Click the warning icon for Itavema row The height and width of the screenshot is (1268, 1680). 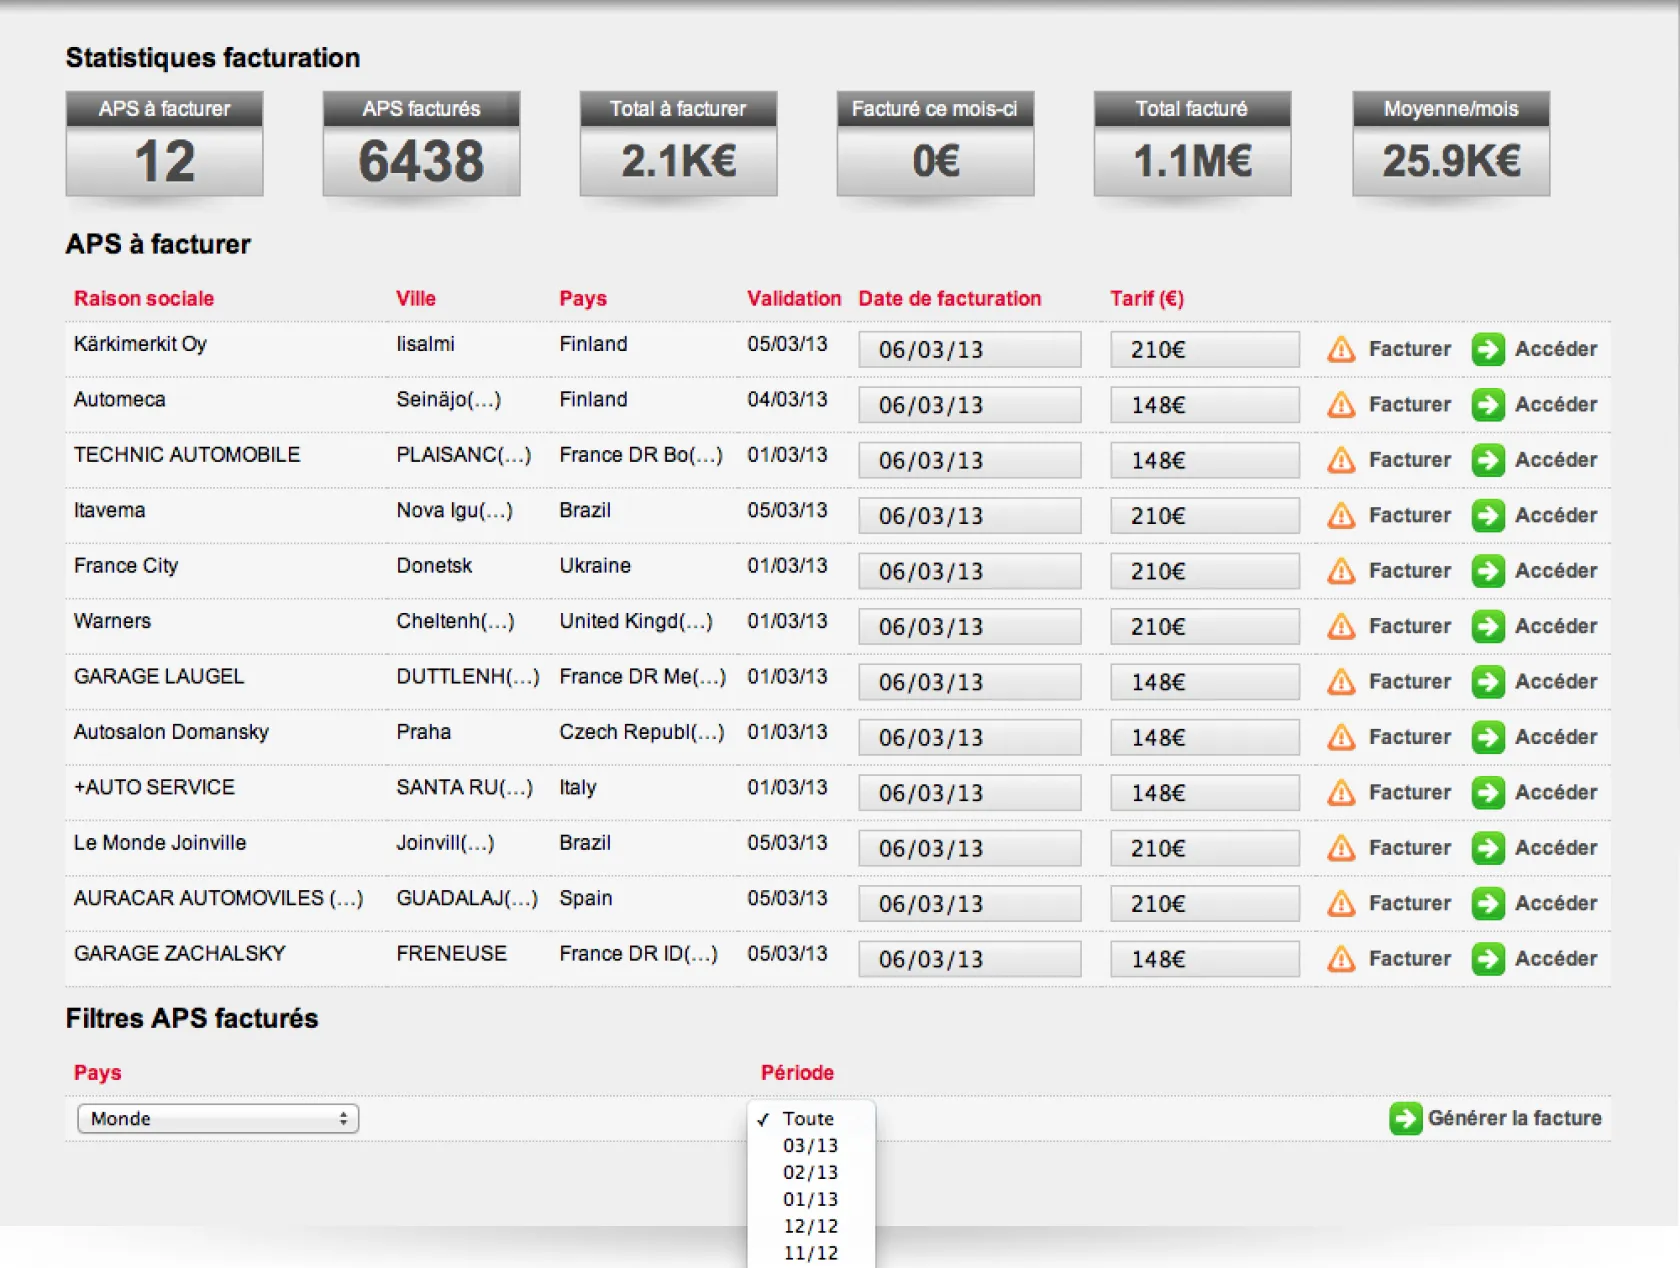click(x=1340, y=516)
